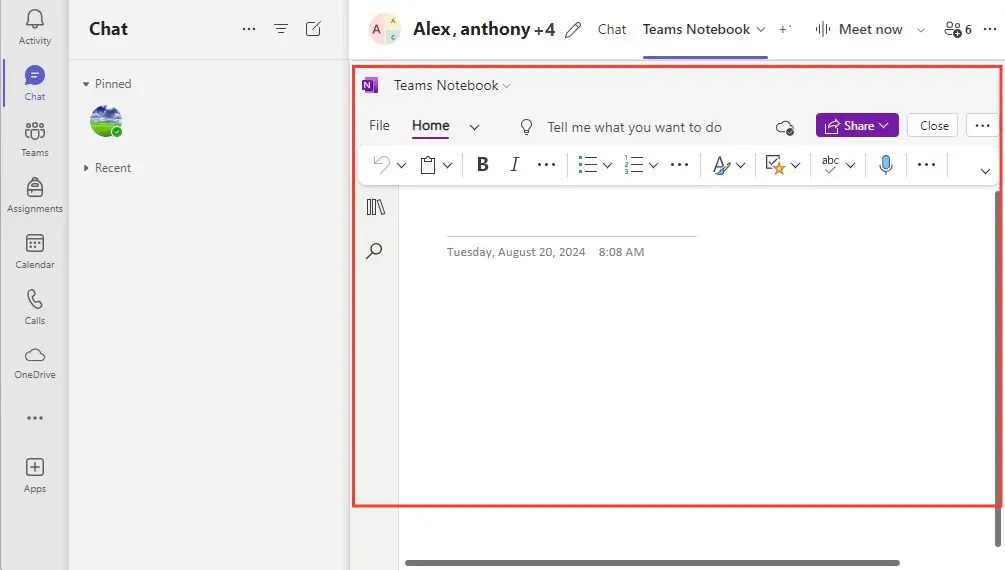Click the Dictate microphone icon
Screen dimensions: 1005x570
885,165
